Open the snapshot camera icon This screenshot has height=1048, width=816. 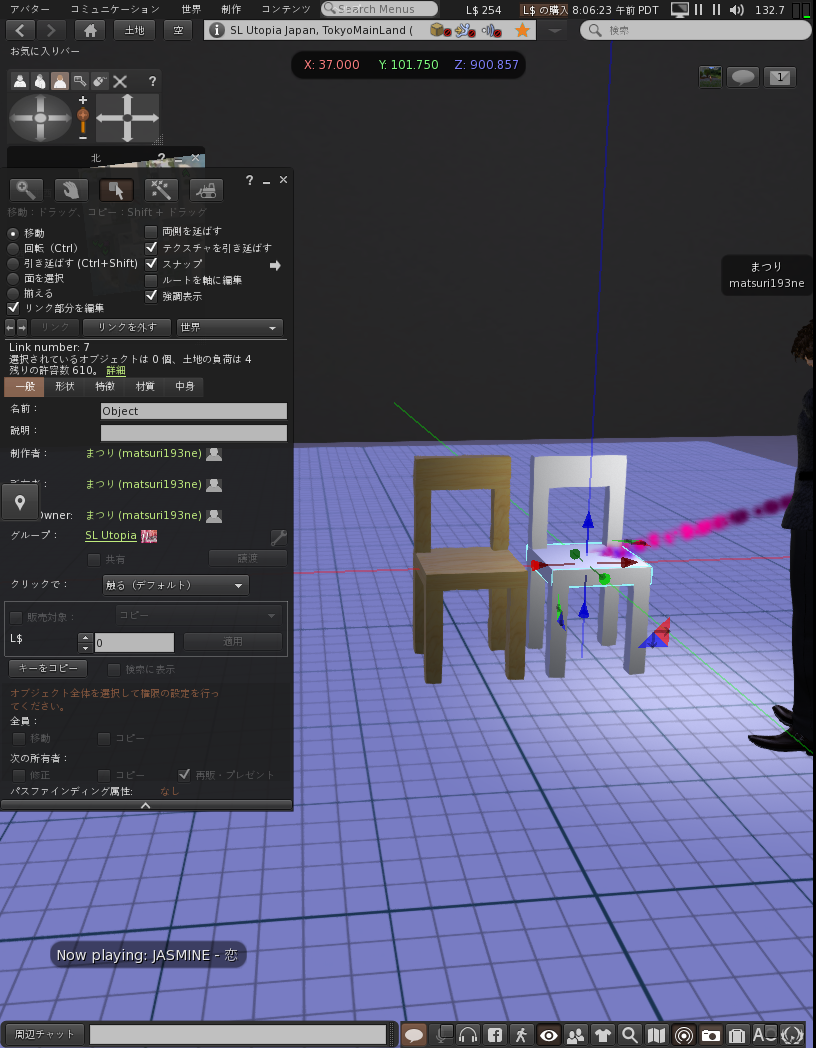point(710,1035)
